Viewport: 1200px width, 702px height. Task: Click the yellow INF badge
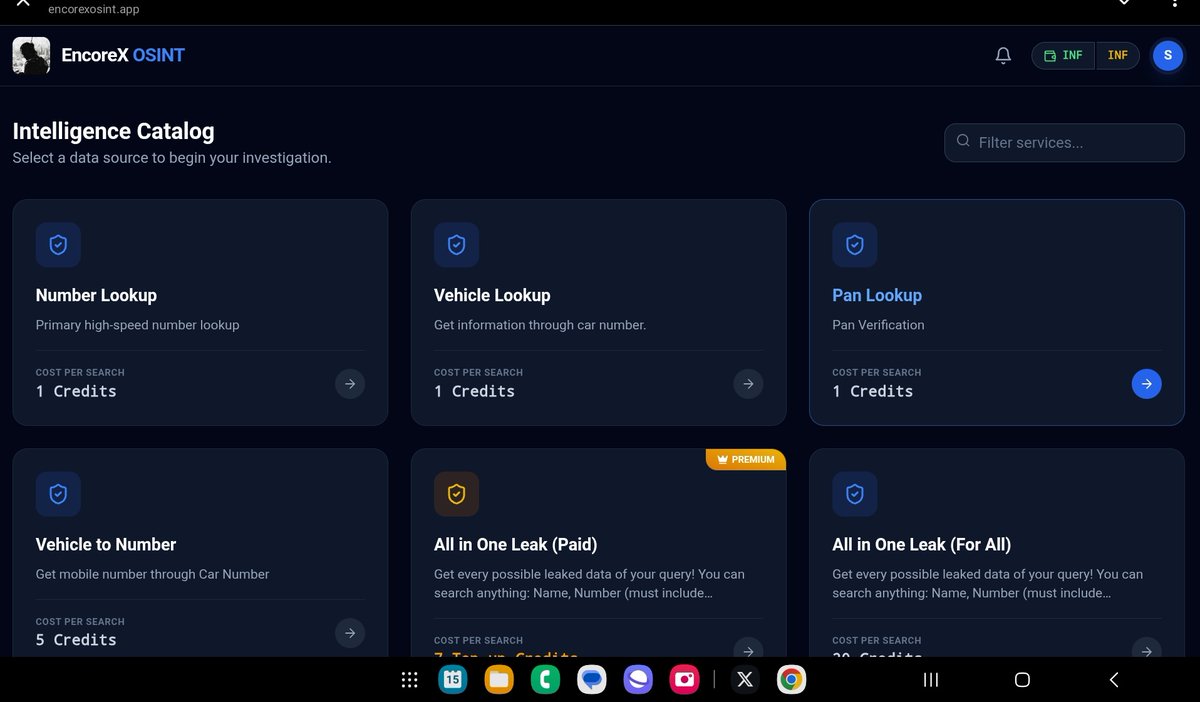(x=1118, y=56)
